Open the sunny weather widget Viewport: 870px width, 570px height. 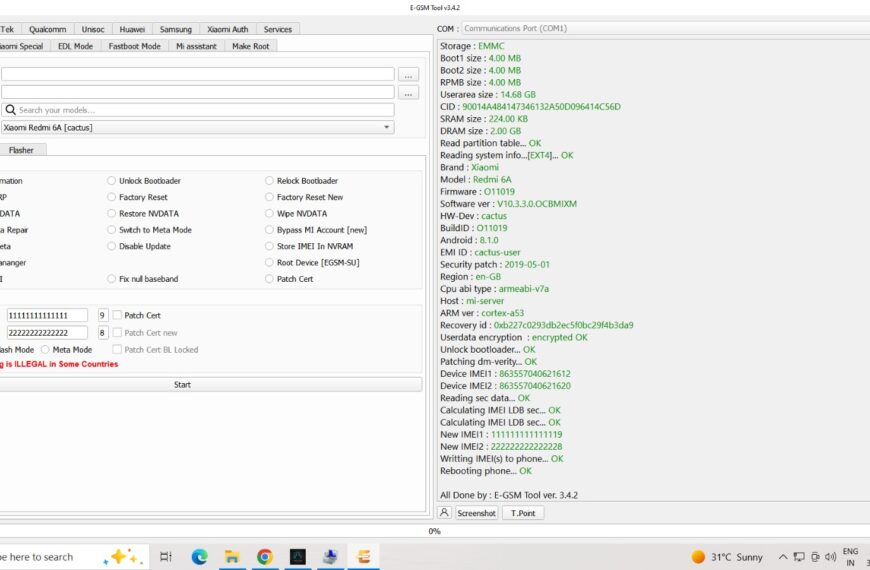727,557
